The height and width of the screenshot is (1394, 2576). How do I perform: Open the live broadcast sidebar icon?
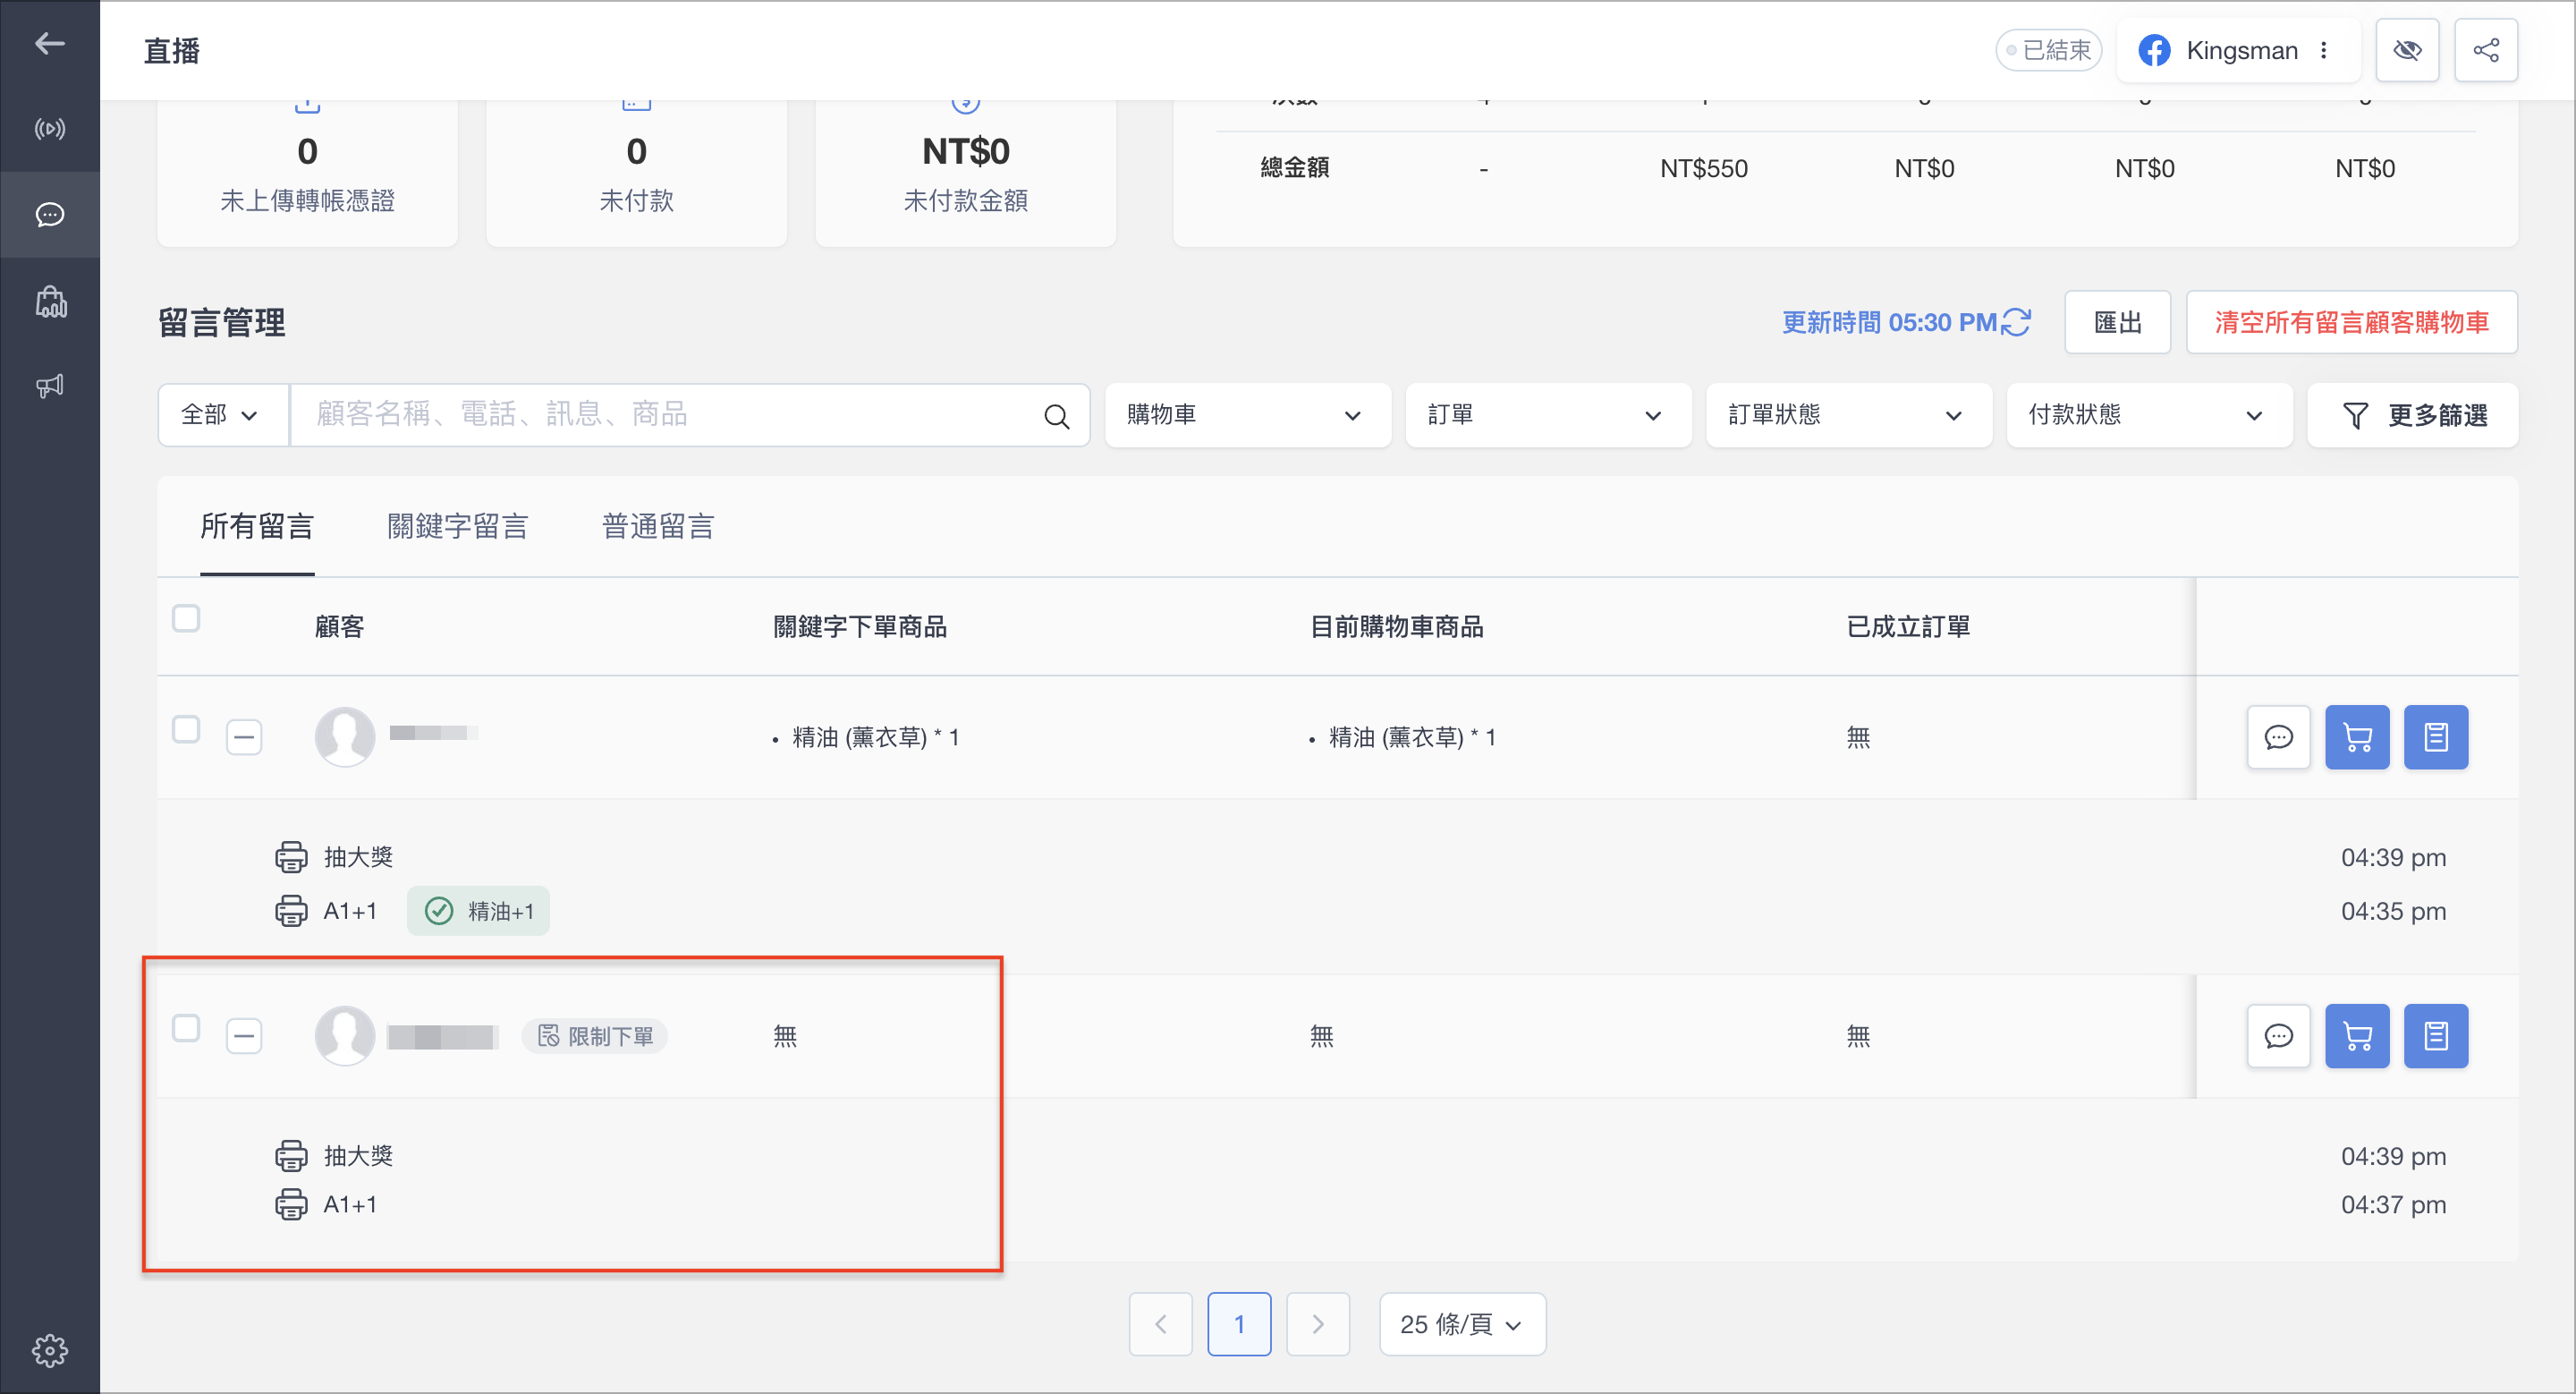(50, 129)
